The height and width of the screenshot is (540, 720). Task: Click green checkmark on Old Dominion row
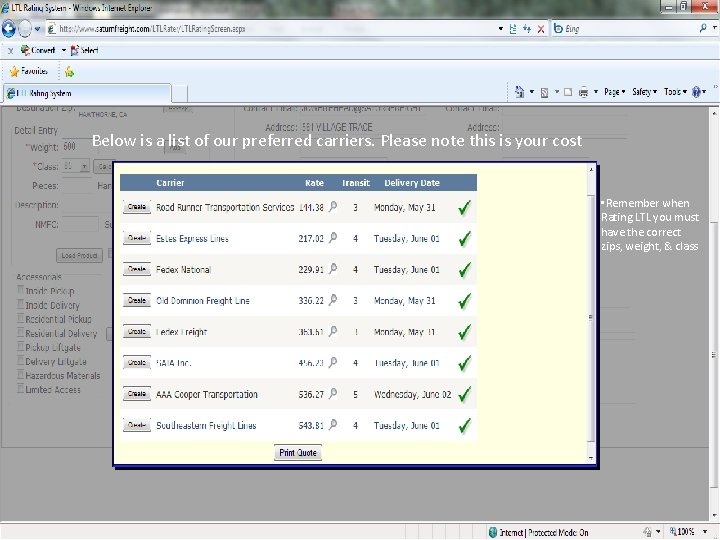coord(464,301)
